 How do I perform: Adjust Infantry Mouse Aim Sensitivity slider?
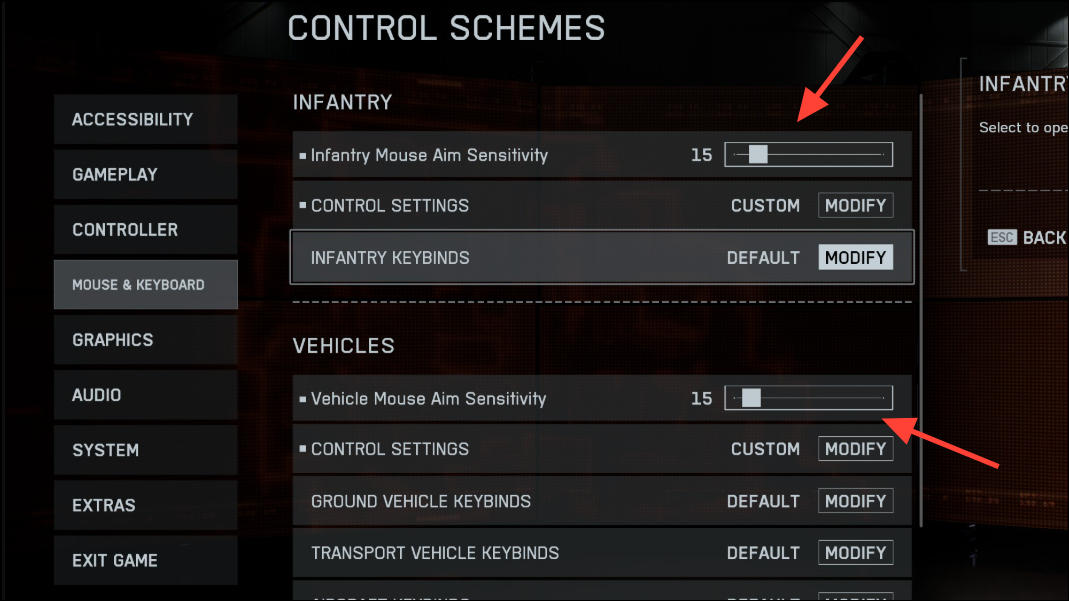coord(809,155)
